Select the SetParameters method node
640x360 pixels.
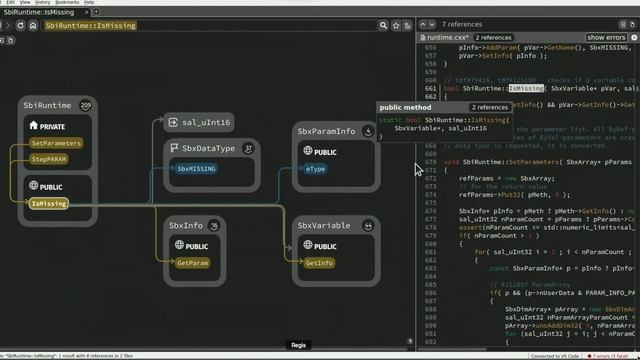pyautogui.click(x=56, y=143)
